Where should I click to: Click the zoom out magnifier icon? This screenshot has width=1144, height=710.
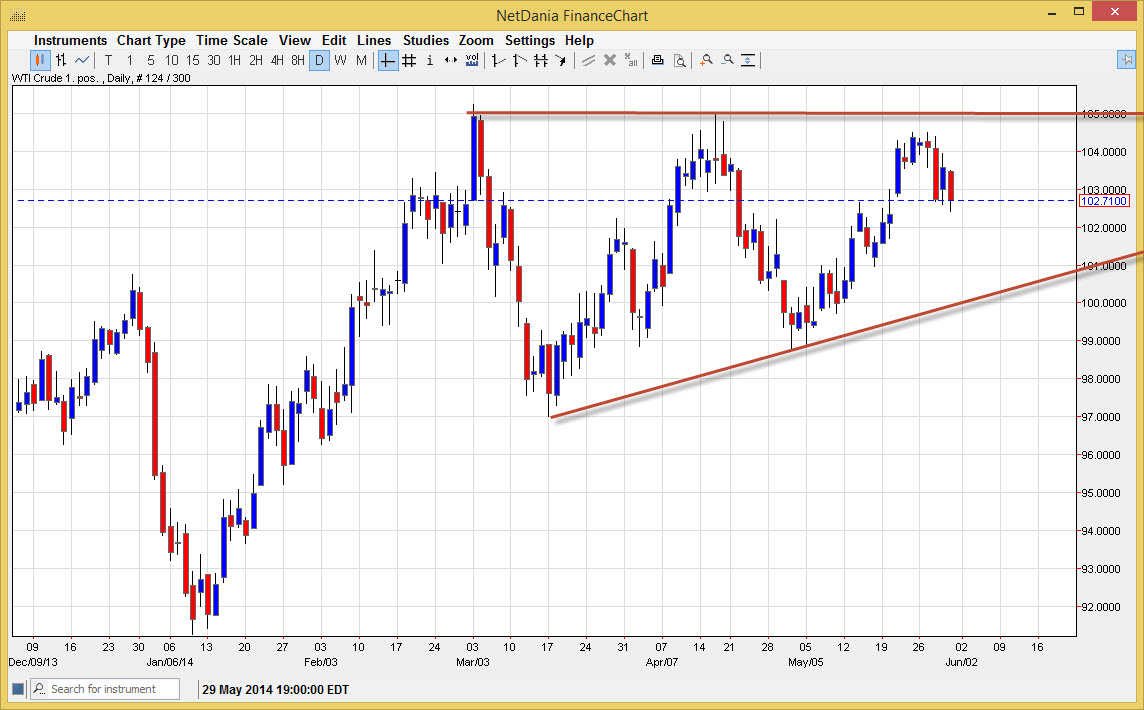pos(727,60)
